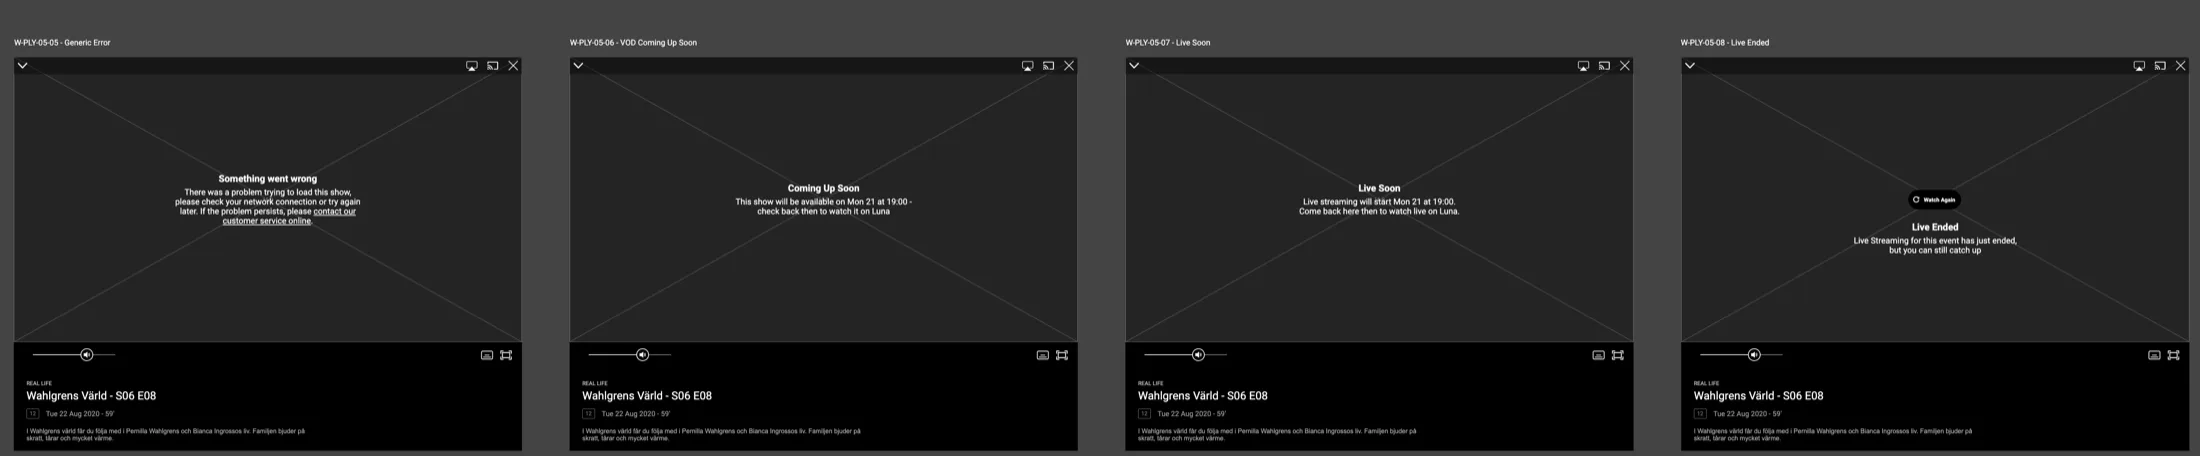
Task: Click 'Tue 22 Aug 2020 - 59'' in VOD Coming Up Soon frame
Action: coord(636,414)
